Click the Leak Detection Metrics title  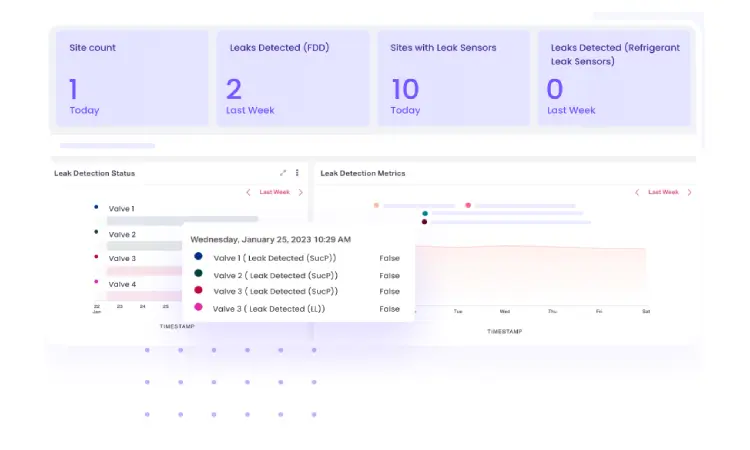point(363,173)
